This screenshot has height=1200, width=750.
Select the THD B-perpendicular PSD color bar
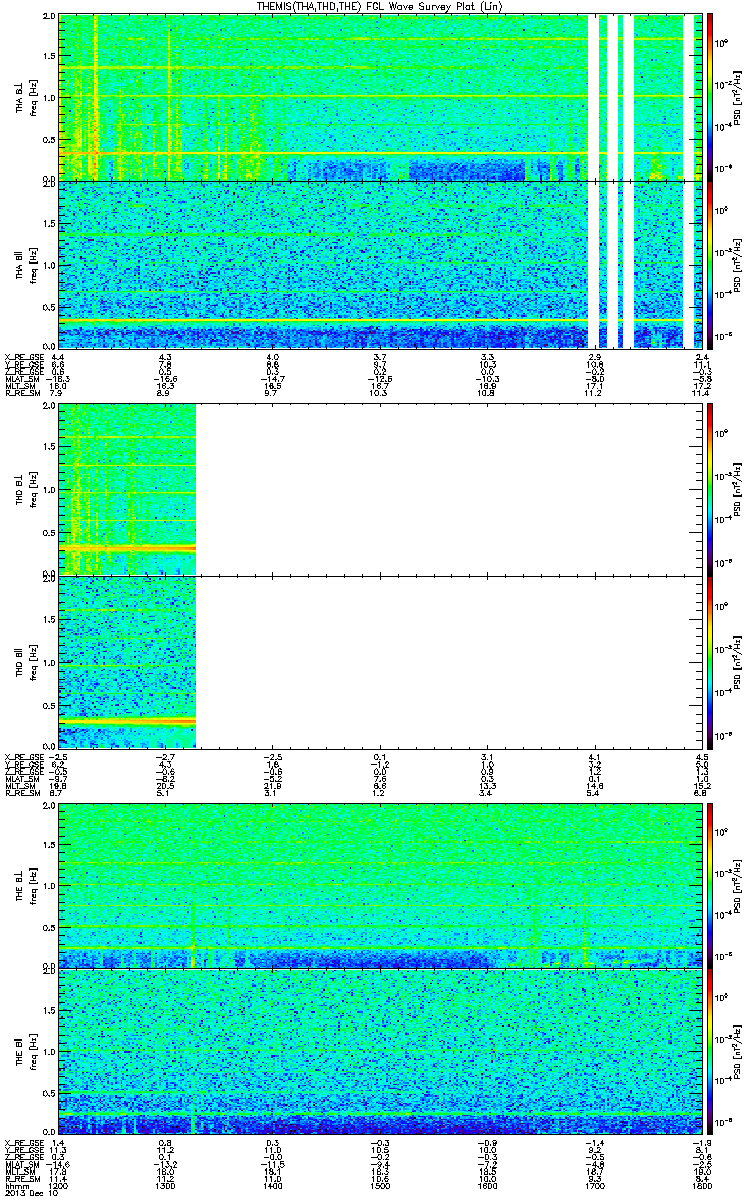(x=710, y=490)
